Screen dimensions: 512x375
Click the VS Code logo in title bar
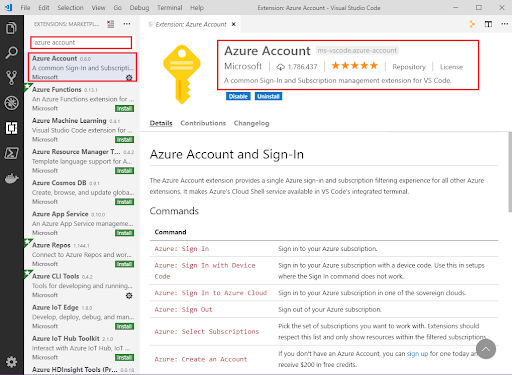(x=9, y=7)
